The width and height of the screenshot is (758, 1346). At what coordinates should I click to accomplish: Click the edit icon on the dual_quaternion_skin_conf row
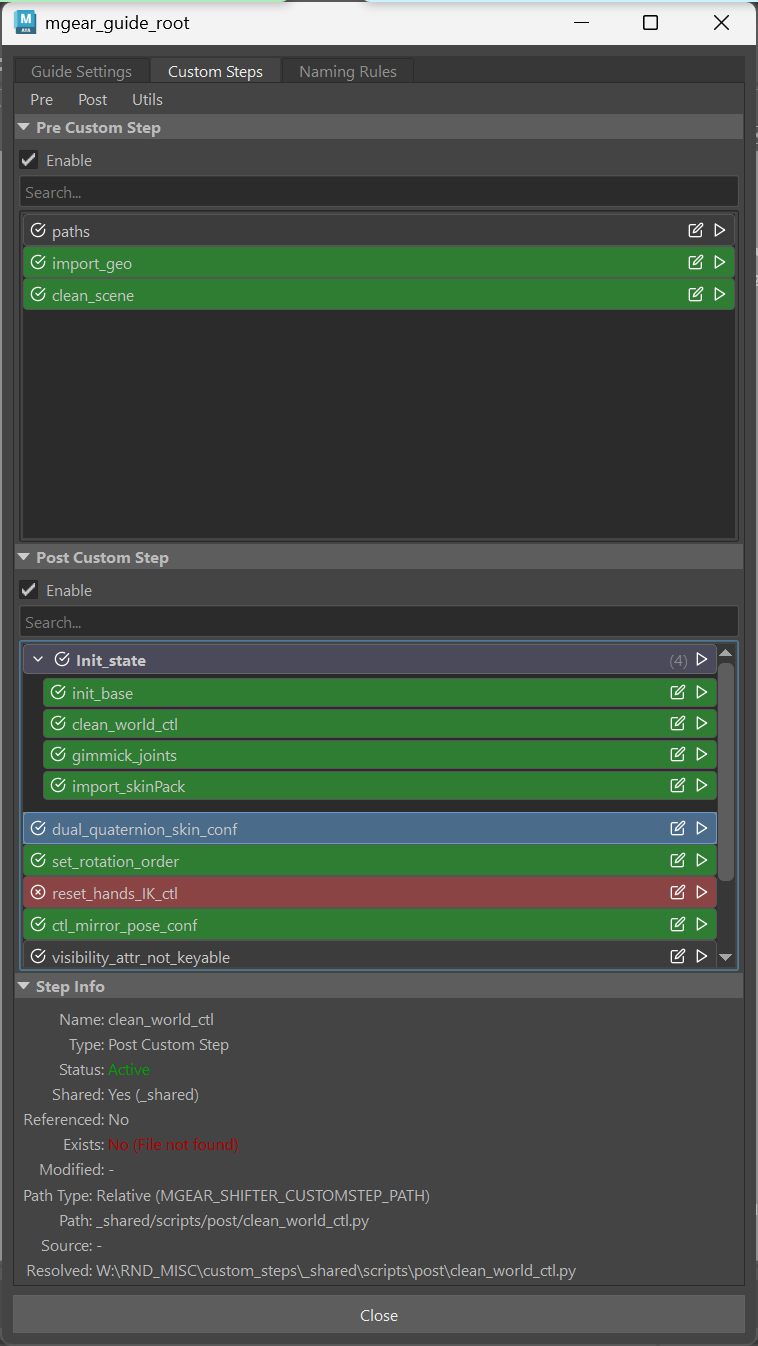tap(678, 828)
